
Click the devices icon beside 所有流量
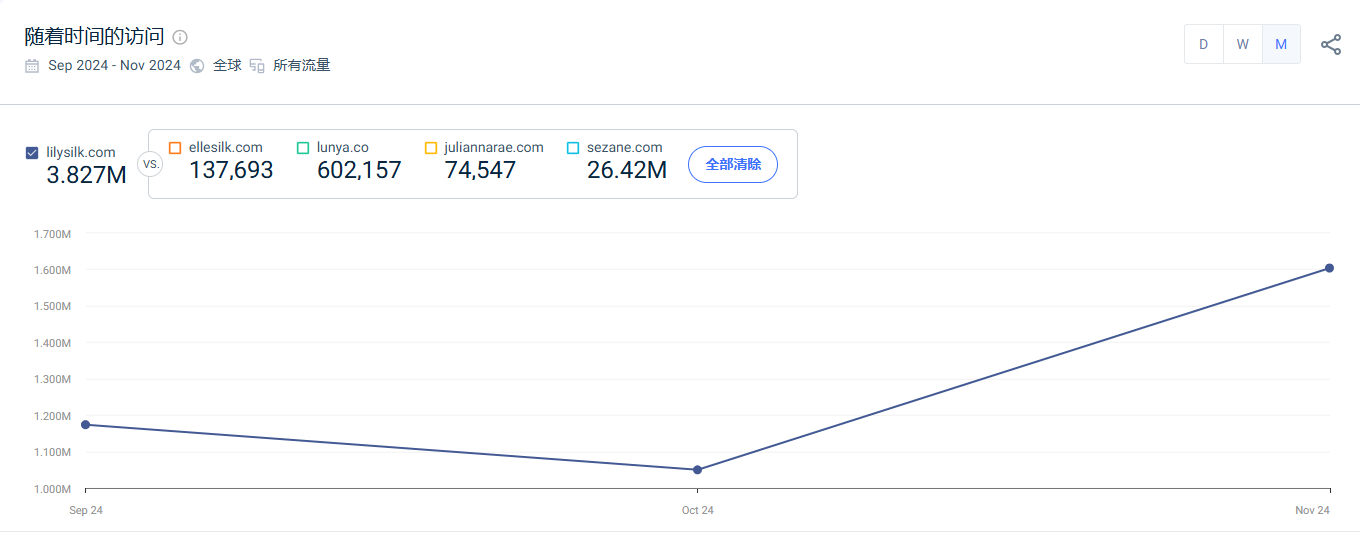coord(257,66)
